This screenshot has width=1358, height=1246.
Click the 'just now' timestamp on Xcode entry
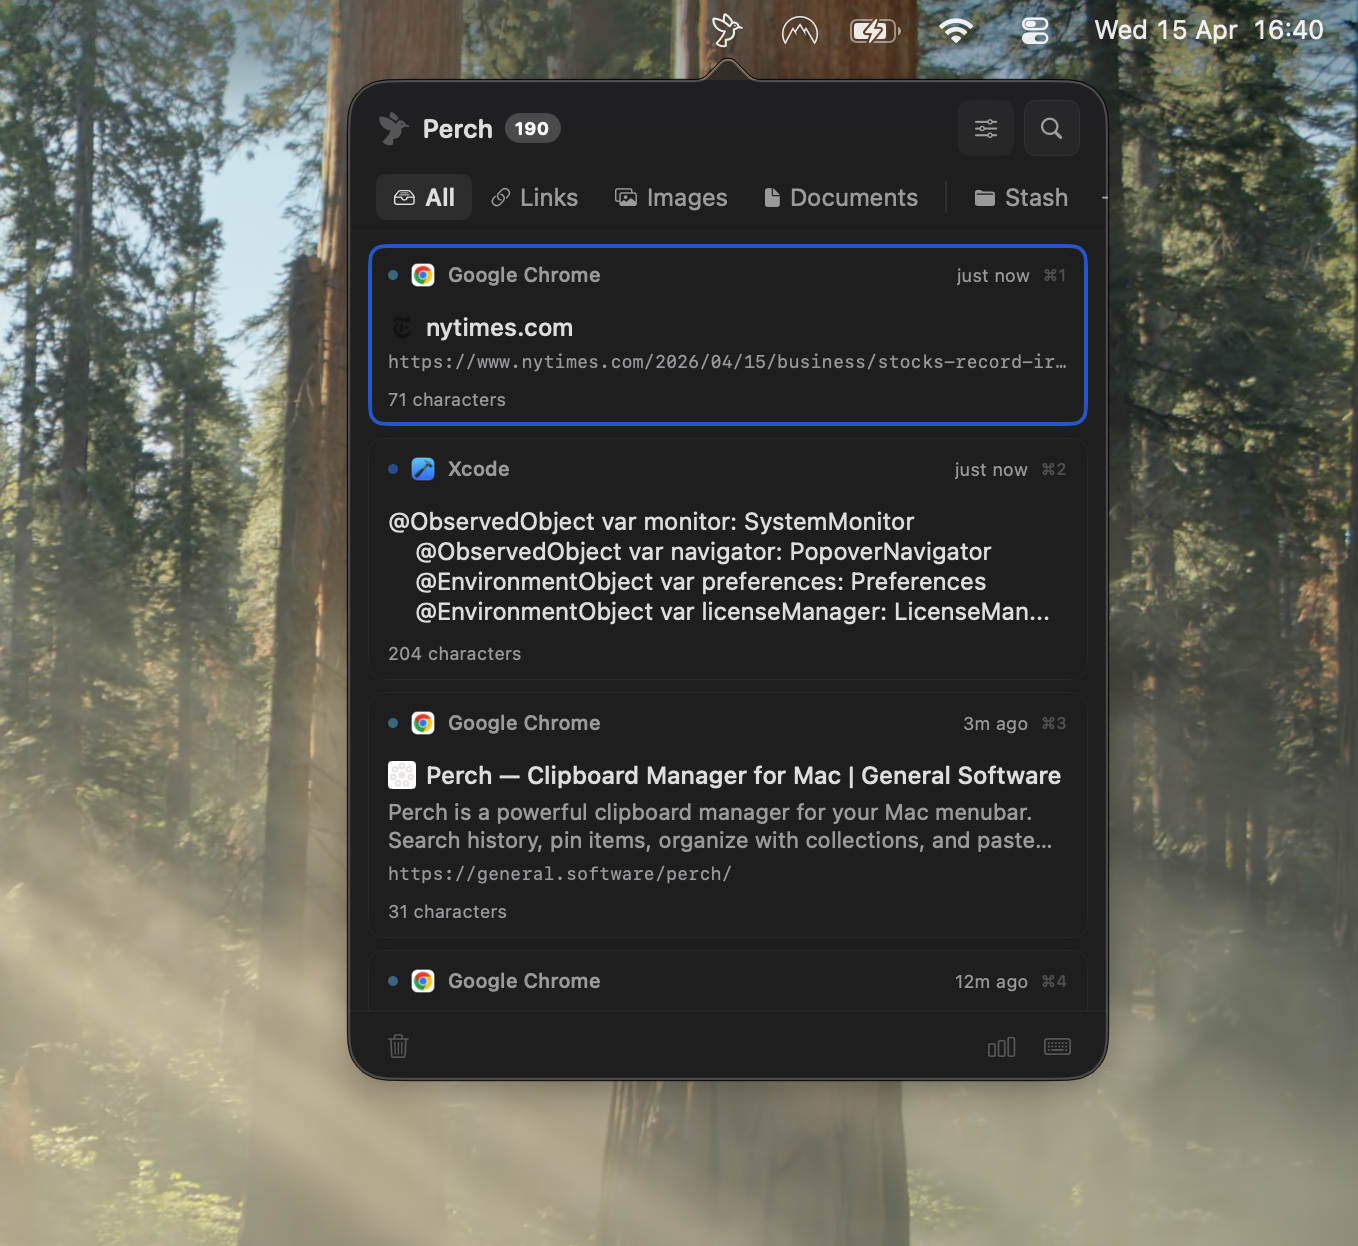point(991,470)
